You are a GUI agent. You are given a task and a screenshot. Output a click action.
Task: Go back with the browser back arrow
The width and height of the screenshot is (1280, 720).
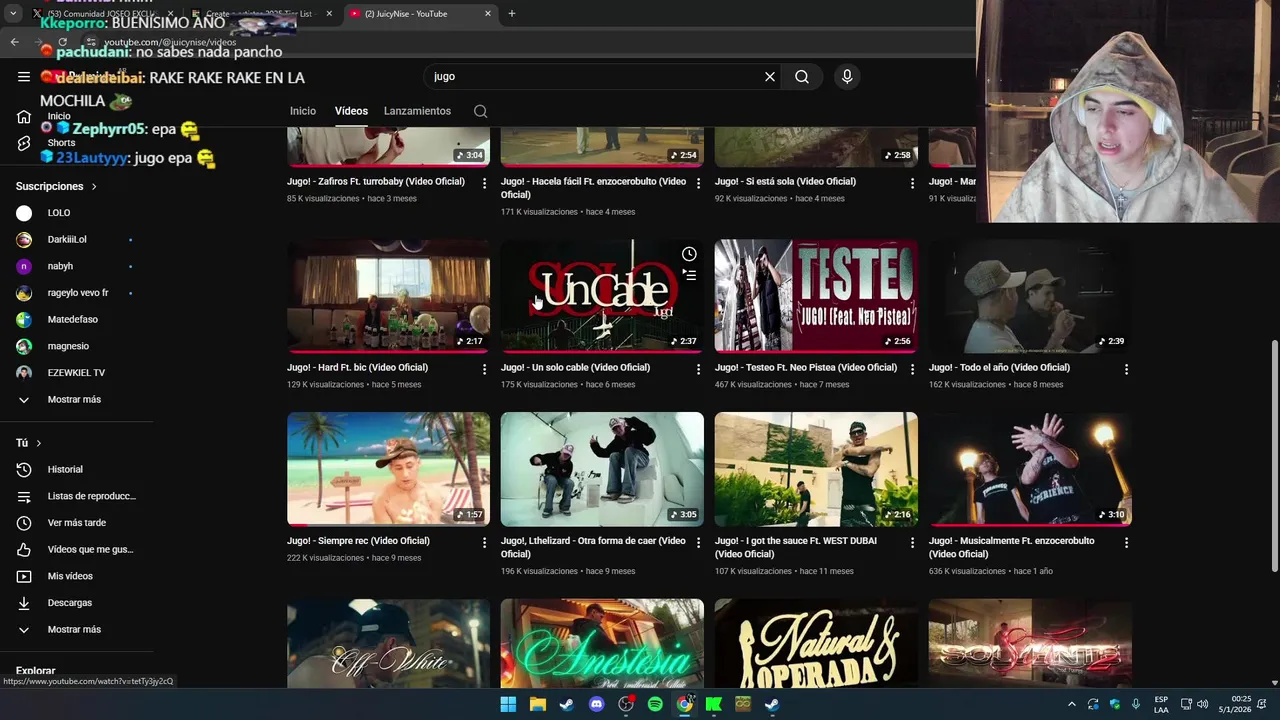coord(15,42)
